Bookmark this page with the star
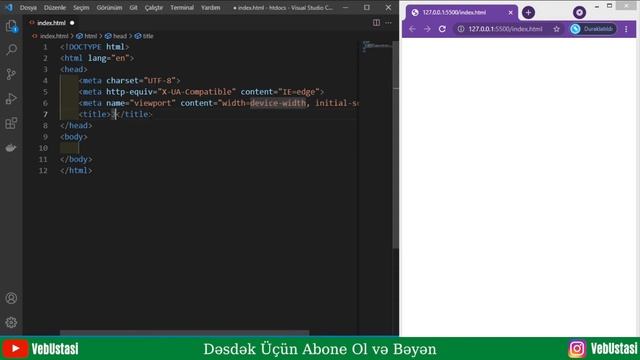Image resolution: width=640 pixels, height=360 pixels. 556,29
